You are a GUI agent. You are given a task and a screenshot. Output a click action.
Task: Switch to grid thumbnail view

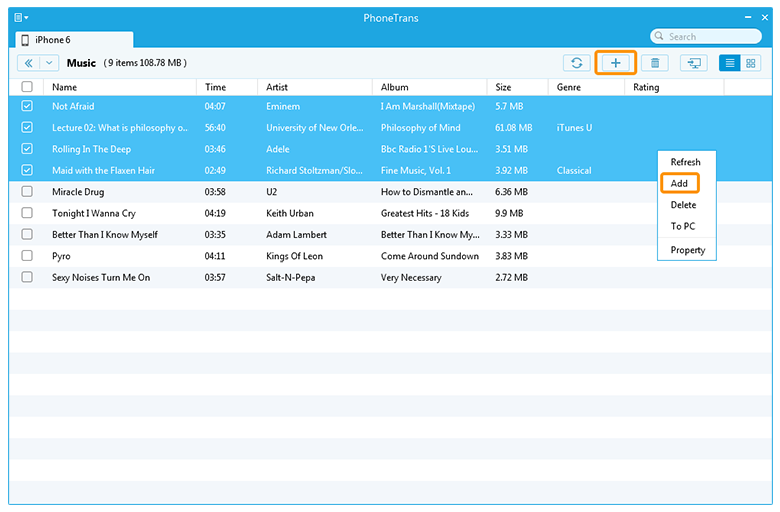751,63
